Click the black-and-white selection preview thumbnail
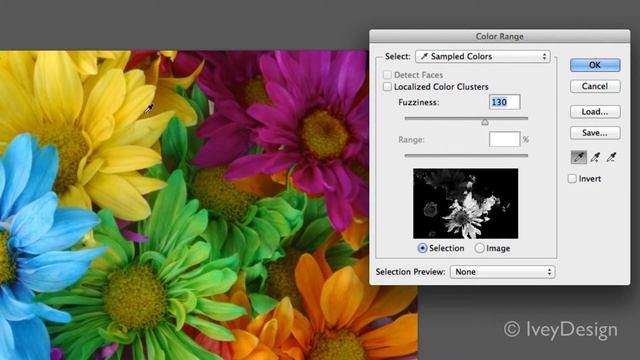640x360 pixels. pos(466,203)
